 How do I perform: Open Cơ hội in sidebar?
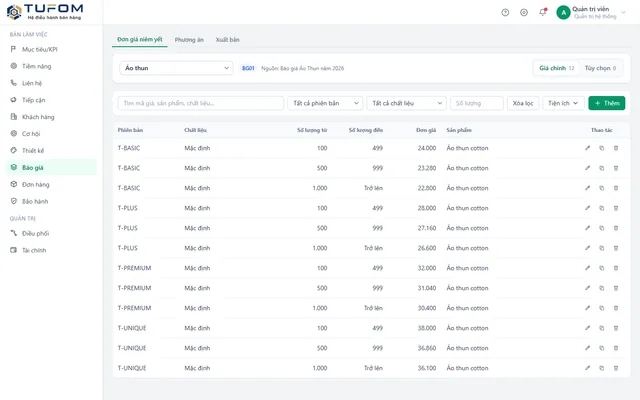pos(51,134)
